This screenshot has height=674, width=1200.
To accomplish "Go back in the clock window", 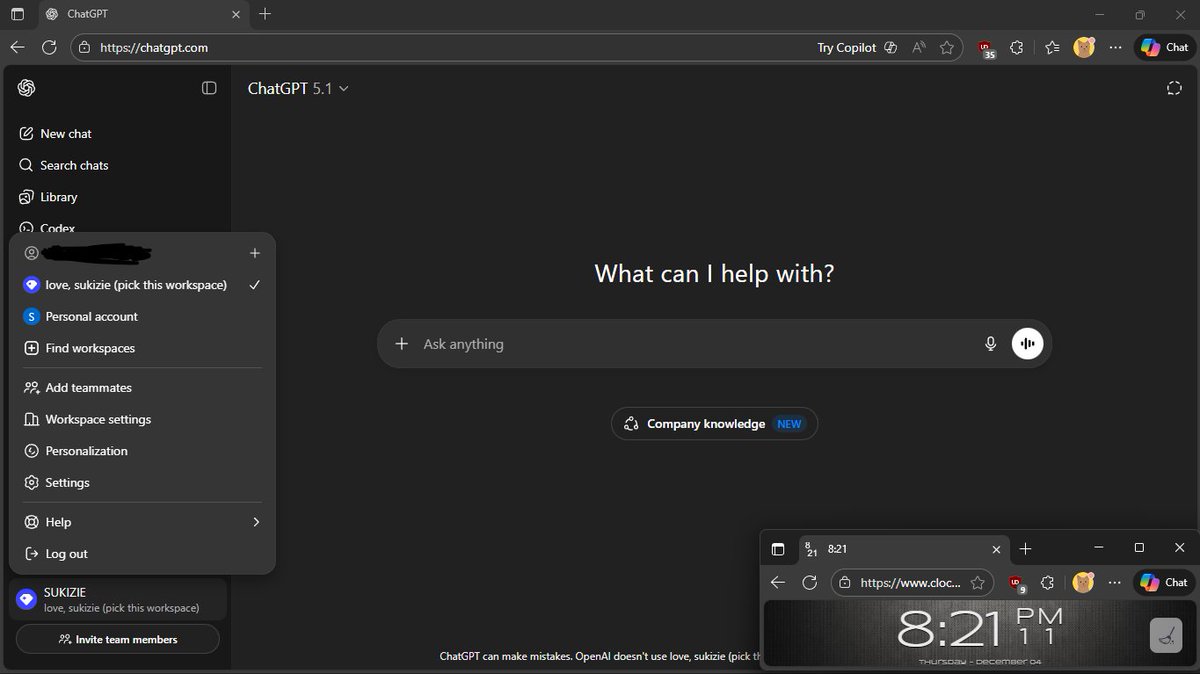I will 778,582.
